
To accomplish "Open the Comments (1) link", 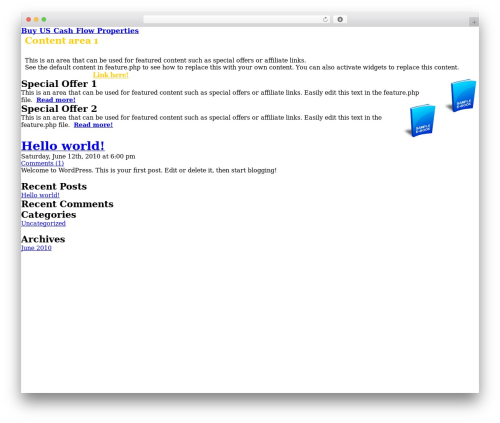I will (42, 163).
